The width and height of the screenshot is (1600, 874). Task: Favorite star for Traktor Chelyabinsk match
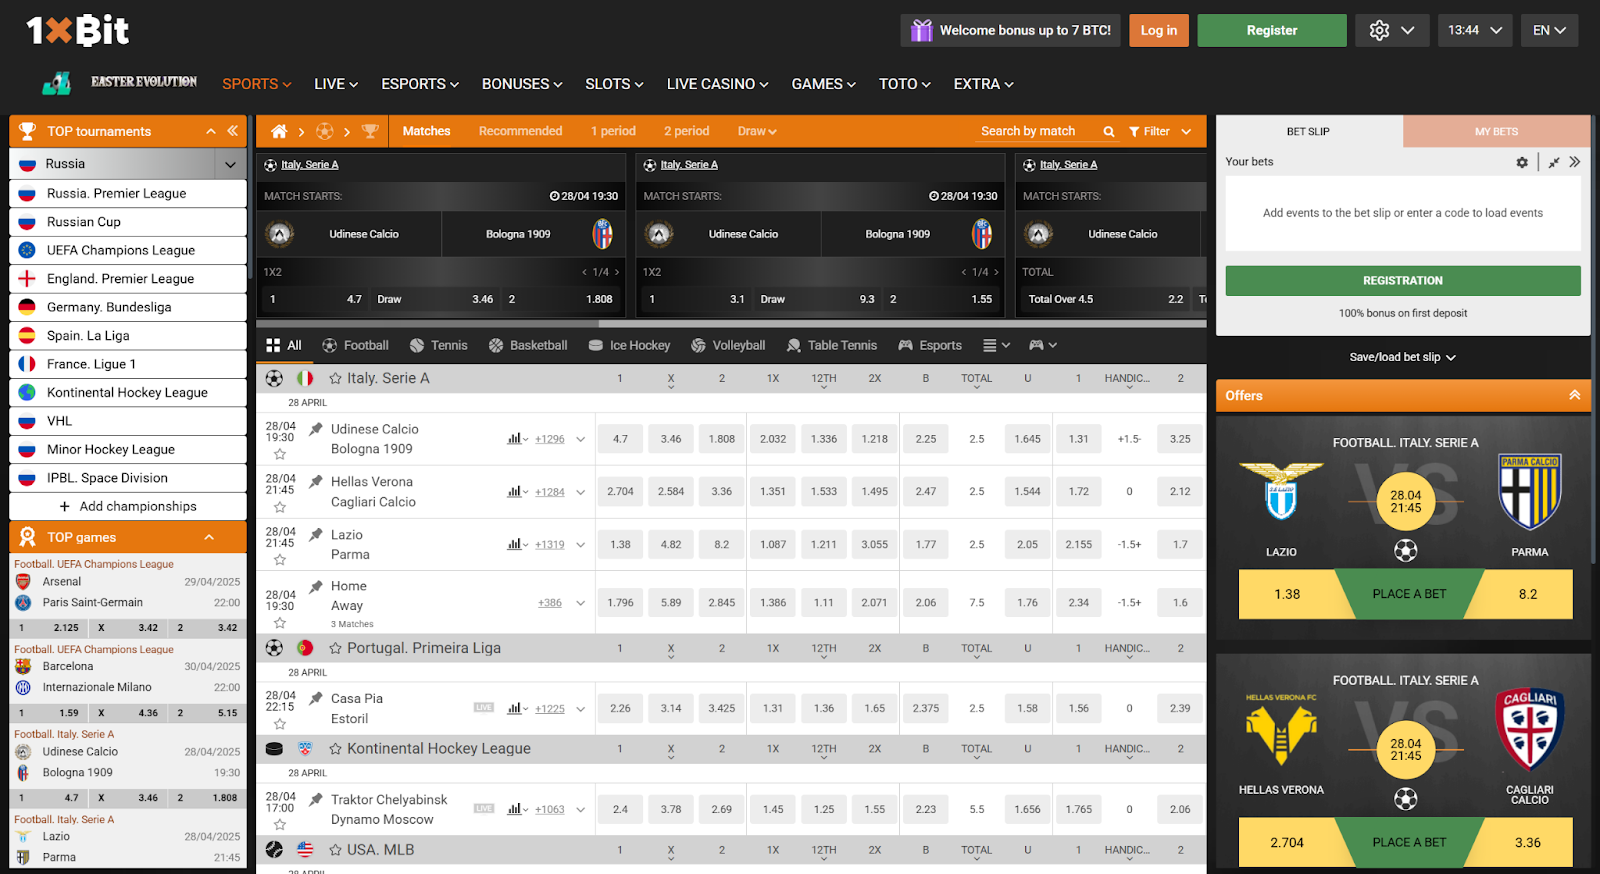tap(280, 825)
